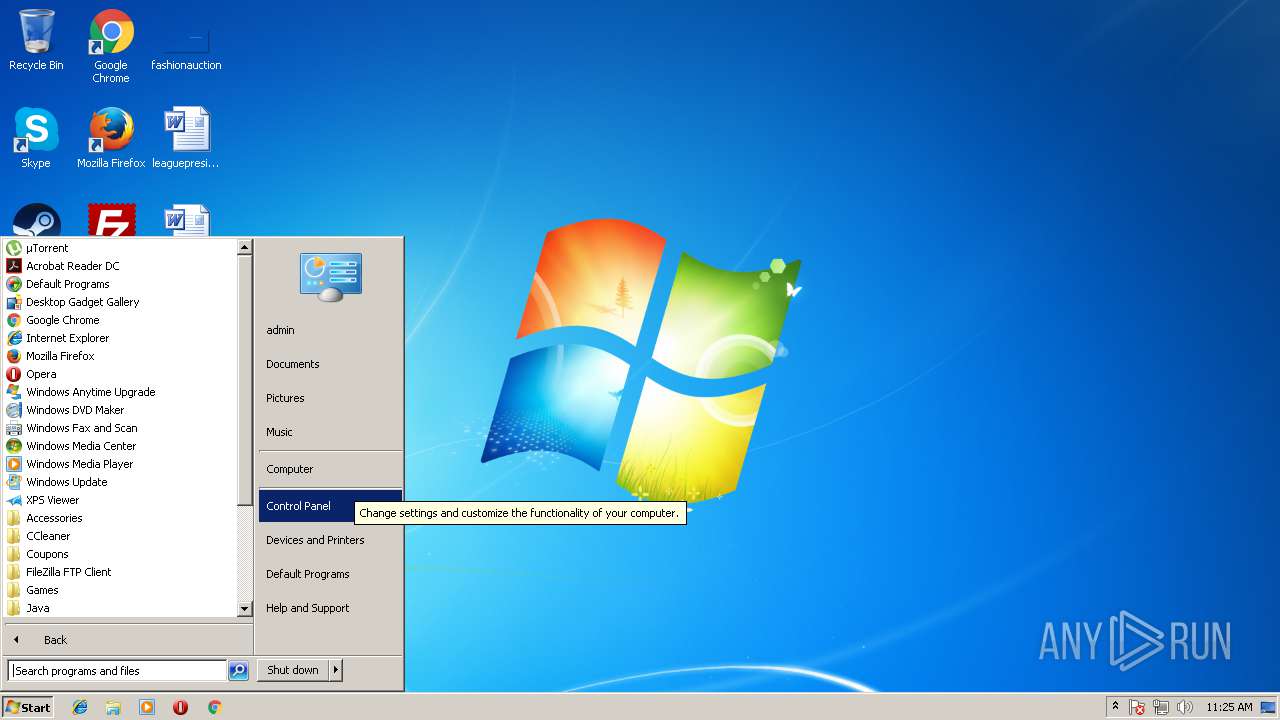1280x720 pixels.
Task: Click the search magnifier button
Action: tap(238, 671)
